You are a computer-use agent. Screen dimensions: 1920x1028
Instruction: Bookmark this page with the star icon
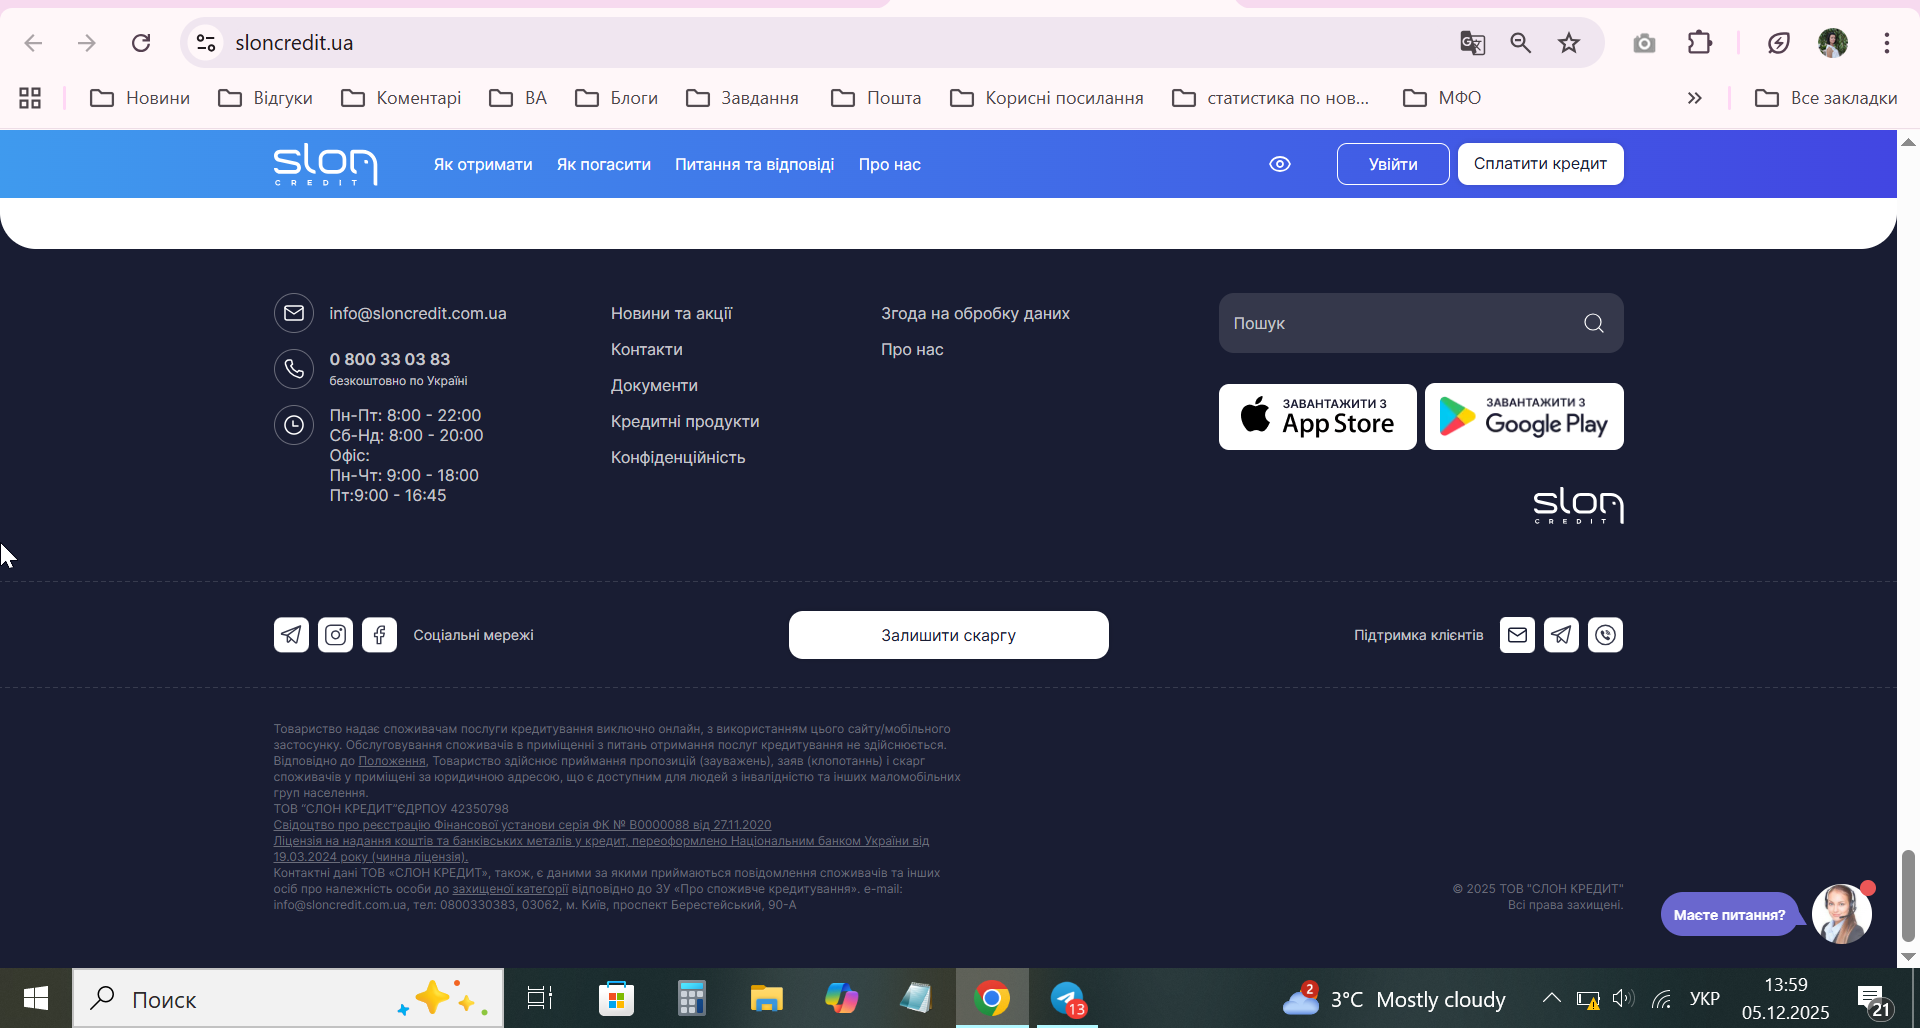point(1569,43)
